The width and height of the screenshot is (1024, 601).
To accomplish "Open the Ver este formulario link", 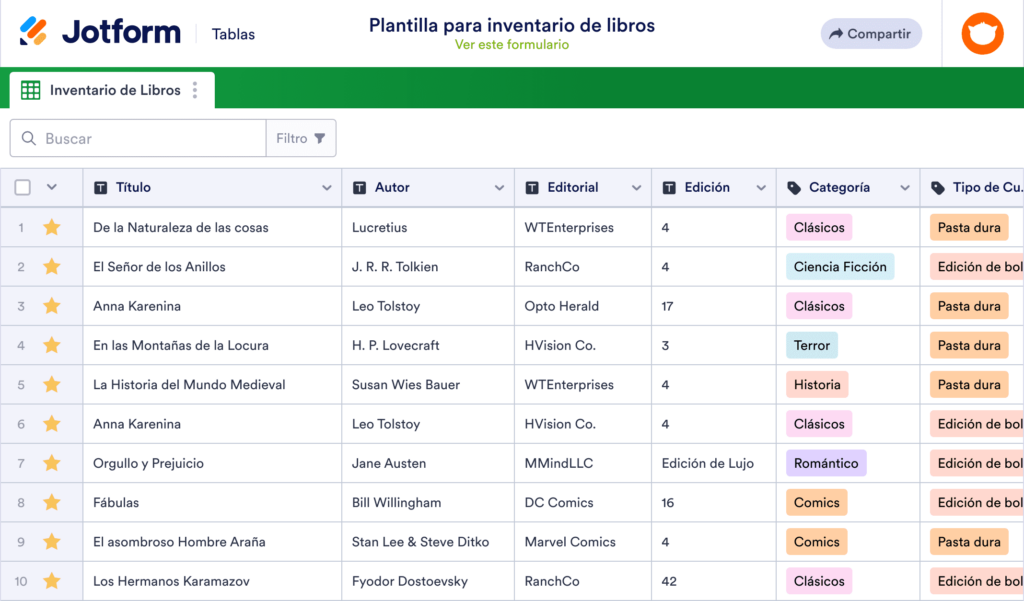I will click(511, 45).
